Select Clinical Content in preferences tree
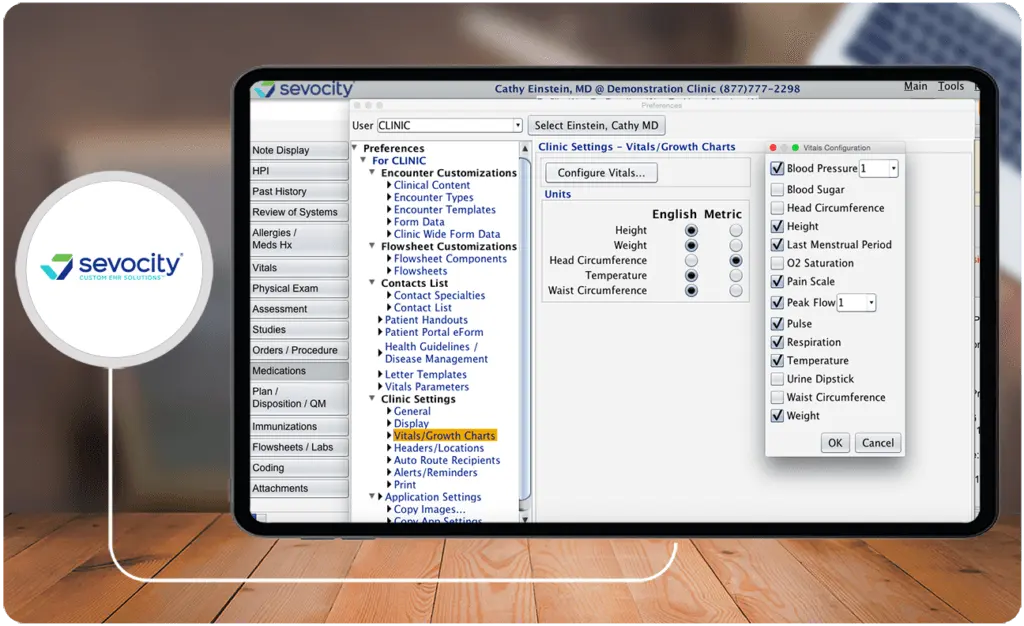1024x626 pixels. tap(432, 185)
